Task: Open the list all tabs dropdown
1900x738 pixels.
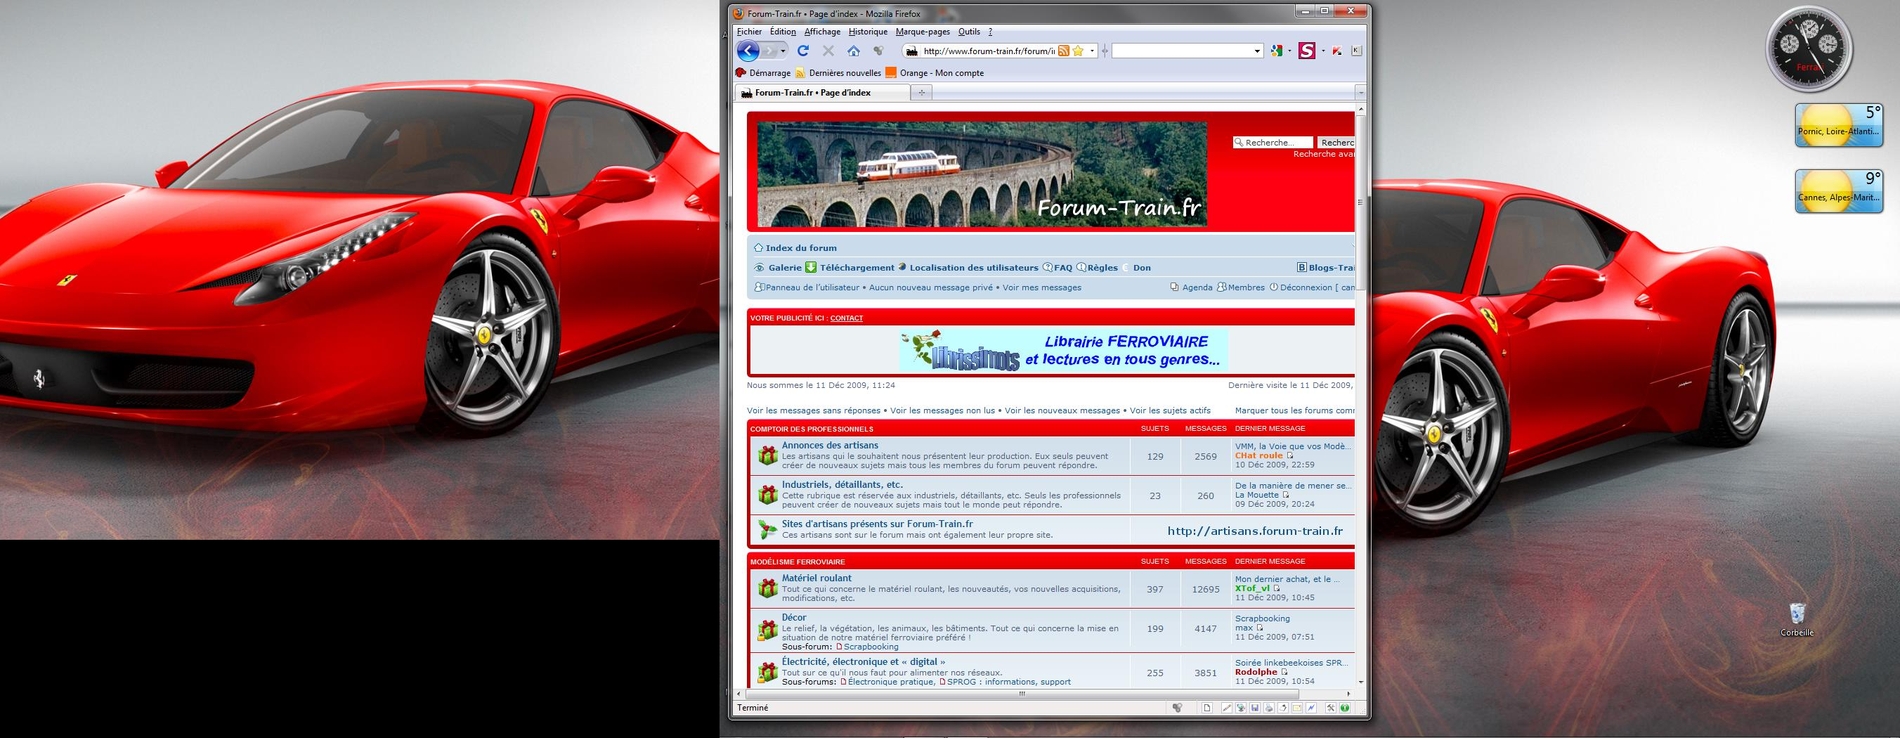Action: pos(1360,92)
